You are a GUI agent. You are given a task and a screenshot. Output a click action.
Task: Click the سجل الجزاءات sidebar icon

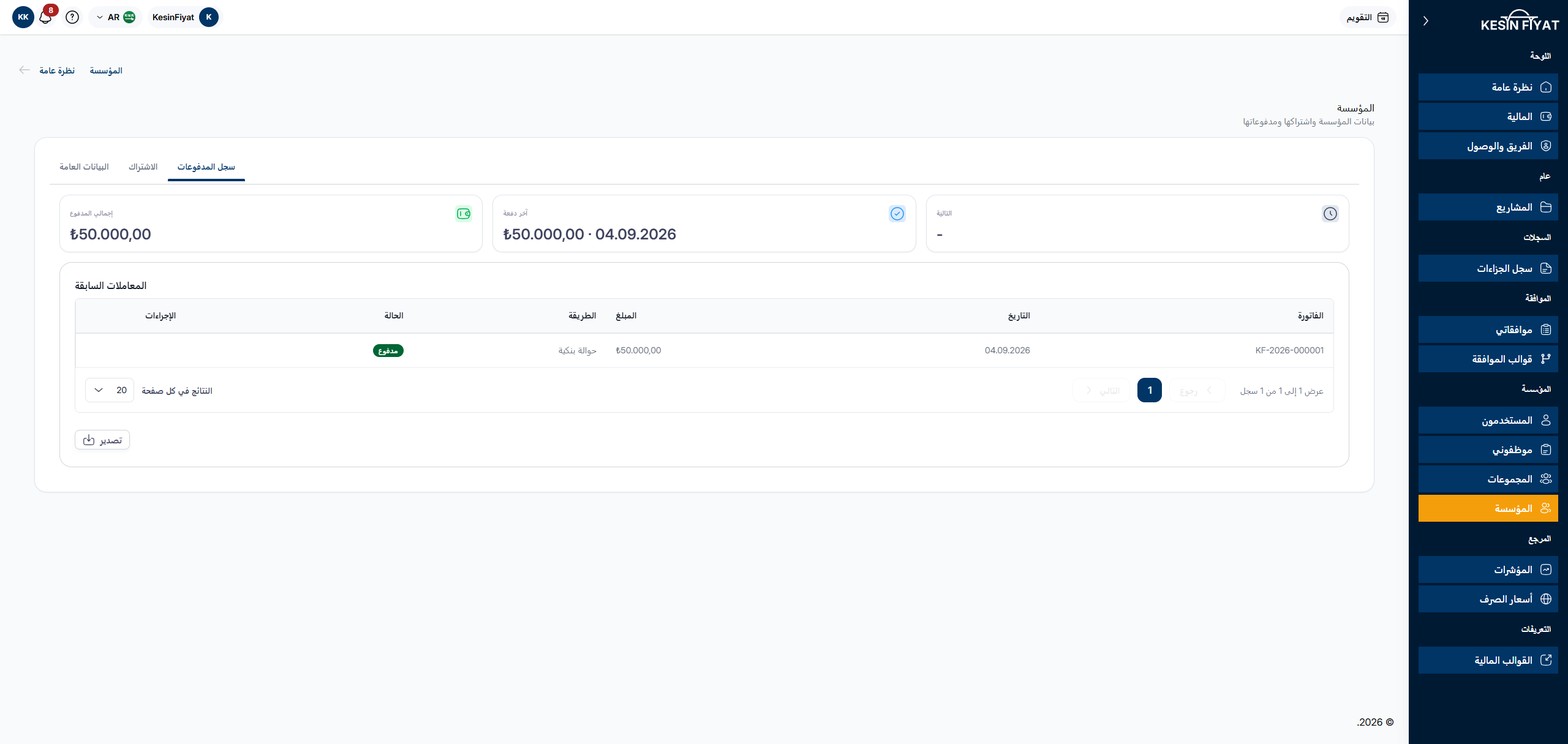coord(1545,268)
